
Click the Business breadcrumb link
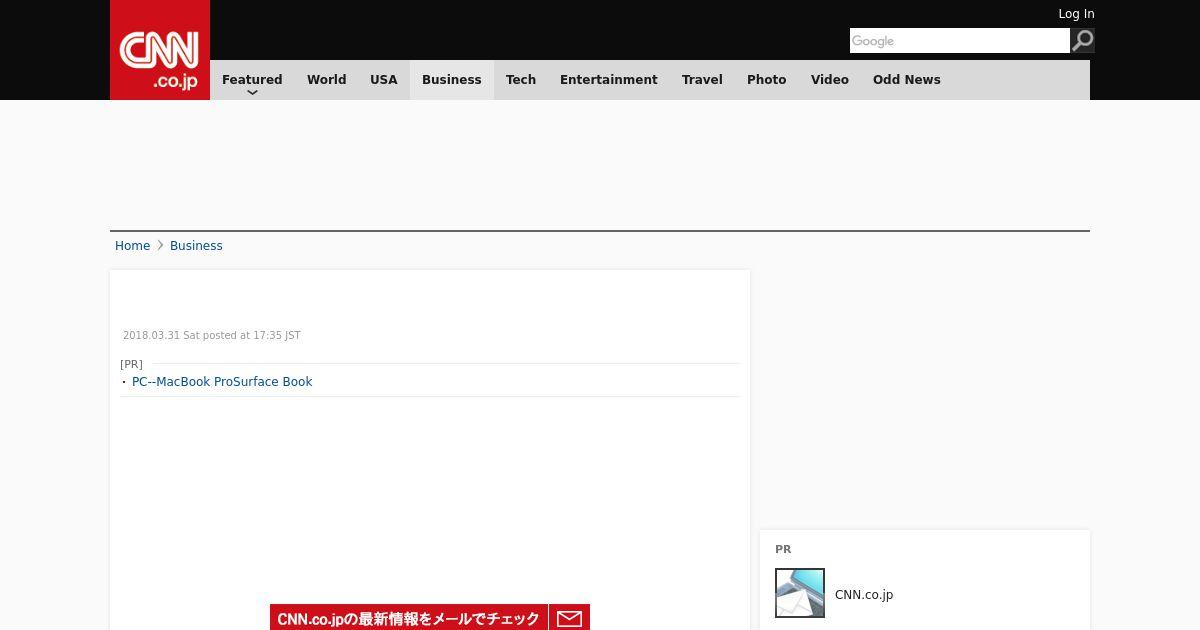click(196, 246)
